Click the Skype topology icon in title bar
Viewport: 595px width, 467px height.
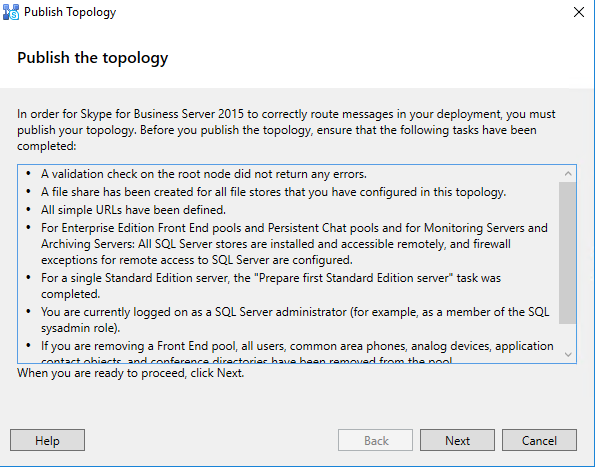[11, 12]
